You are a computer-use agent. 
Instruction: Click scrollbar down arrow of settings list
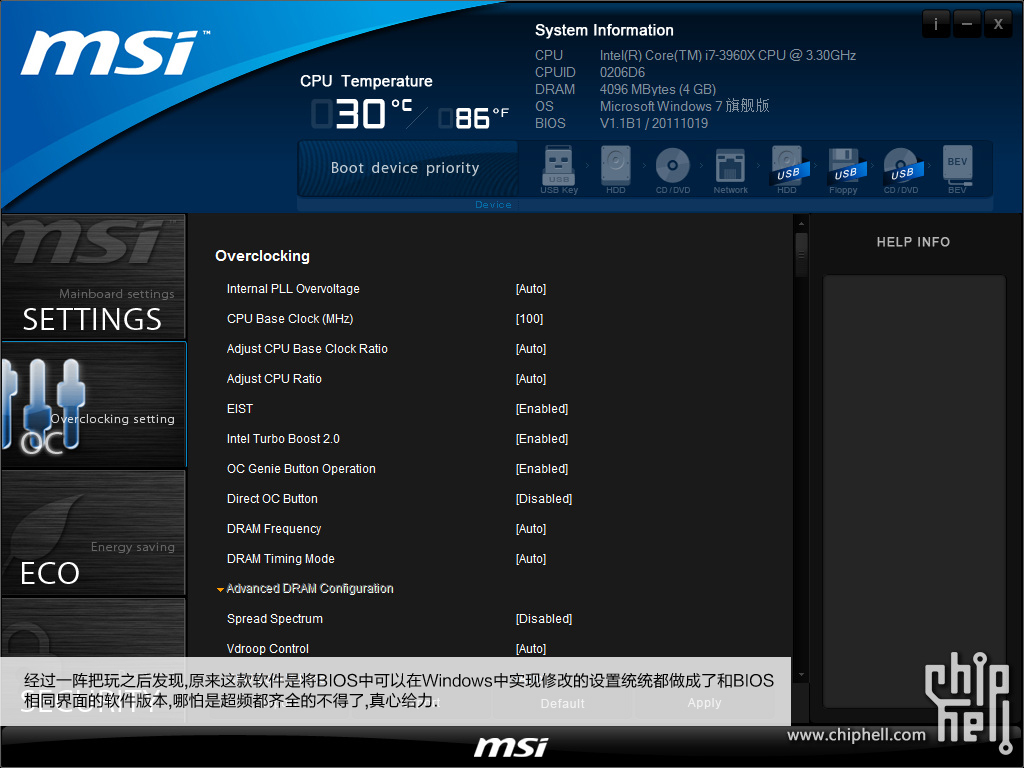[801, 675]
